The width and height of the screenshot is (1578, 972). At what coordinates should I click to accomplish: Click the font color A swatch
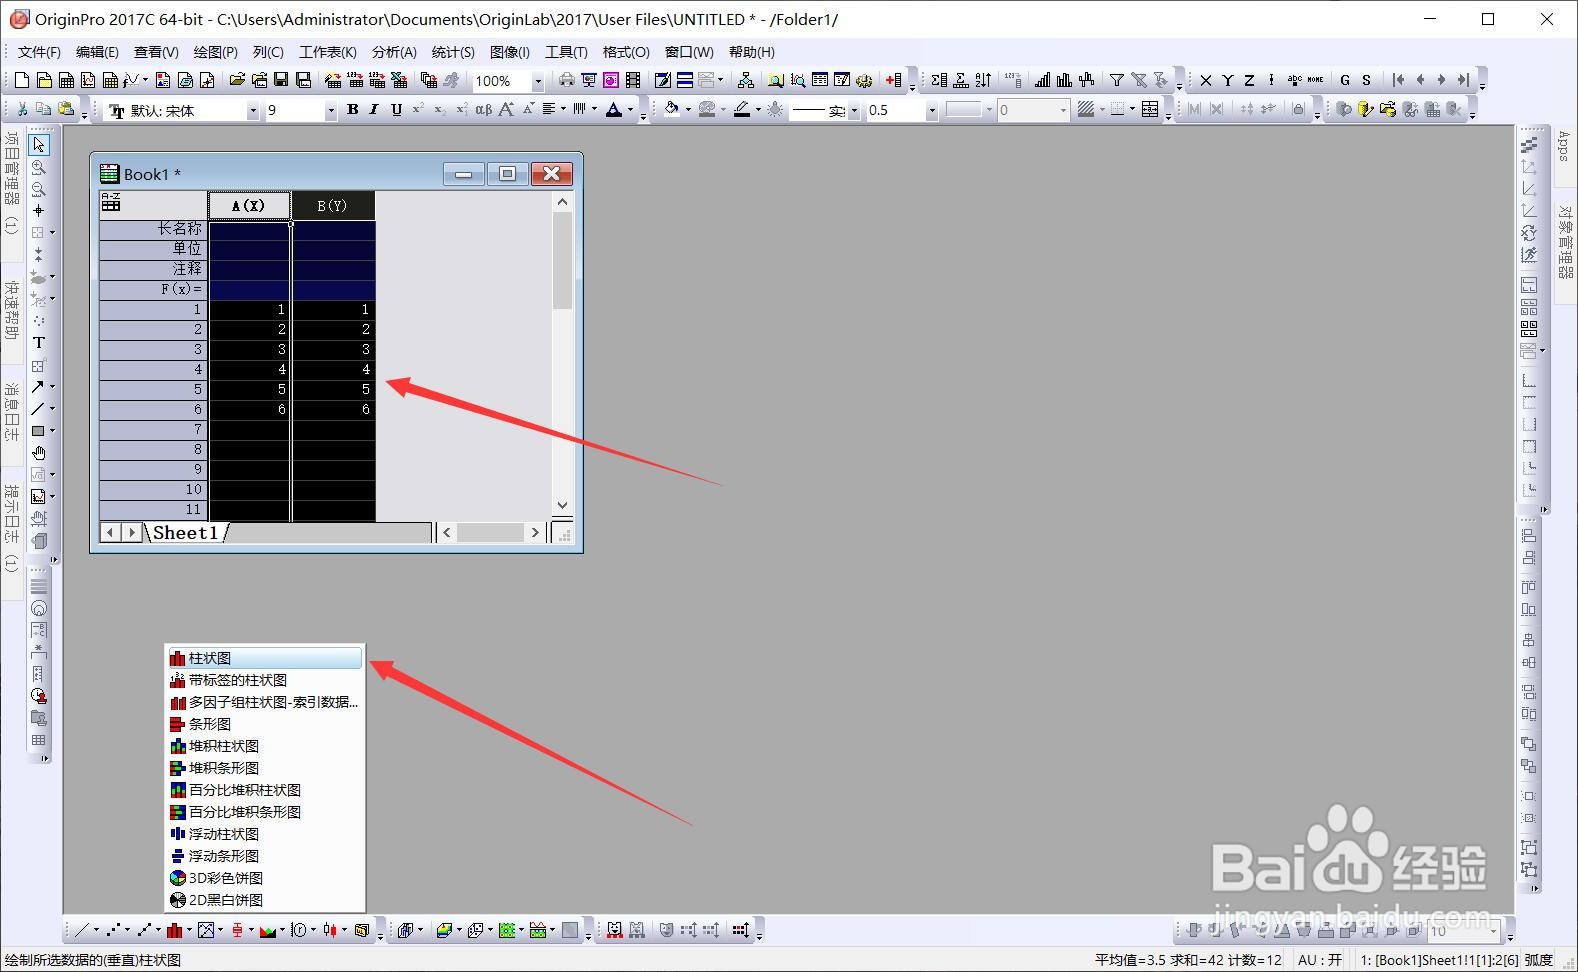click(614, 110)
